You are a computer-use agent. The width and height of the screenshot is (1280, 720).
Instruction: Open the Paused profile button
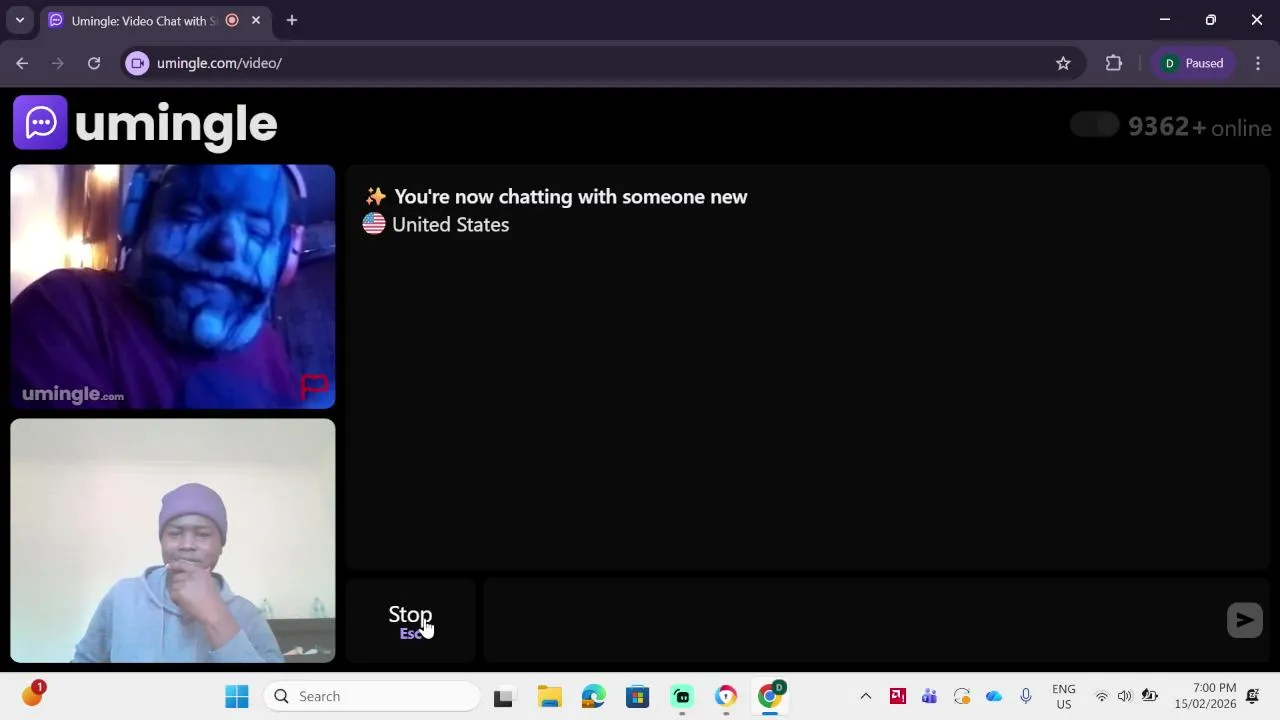coord(1193,63)
